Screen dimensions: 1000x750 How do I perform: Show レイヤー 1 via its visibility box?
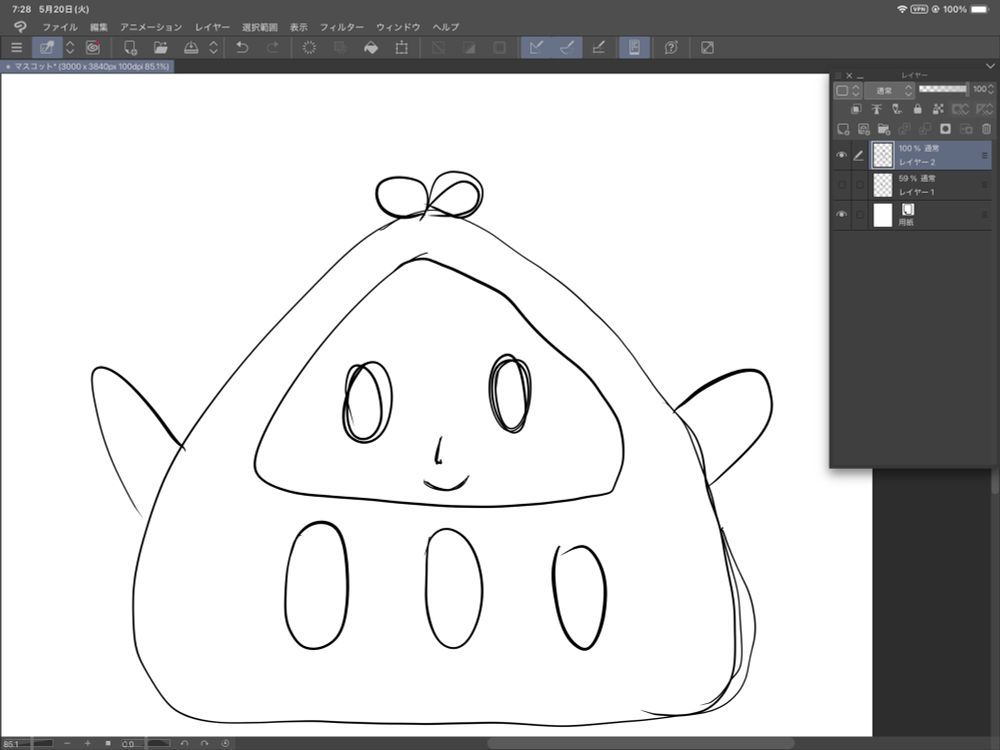[x=842, y=185]
